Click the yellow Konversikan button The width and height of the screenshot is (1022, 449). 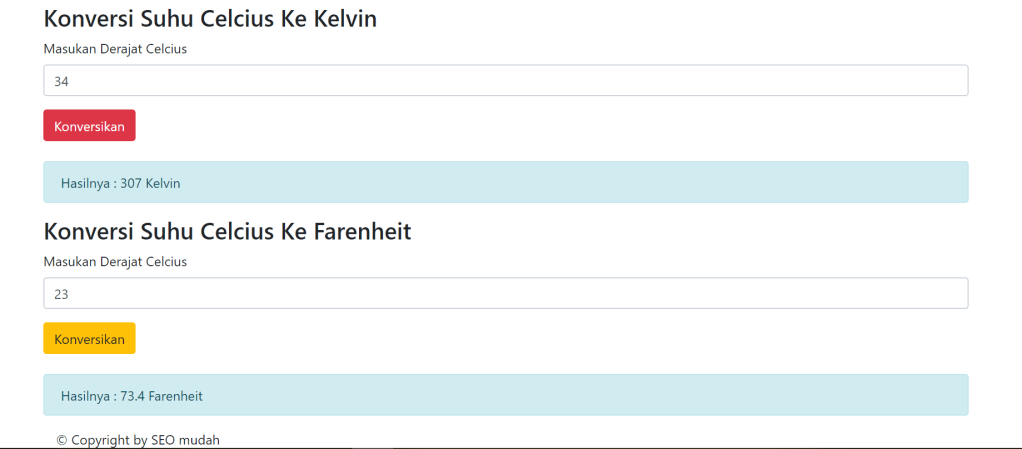click(x=89, y=339)
